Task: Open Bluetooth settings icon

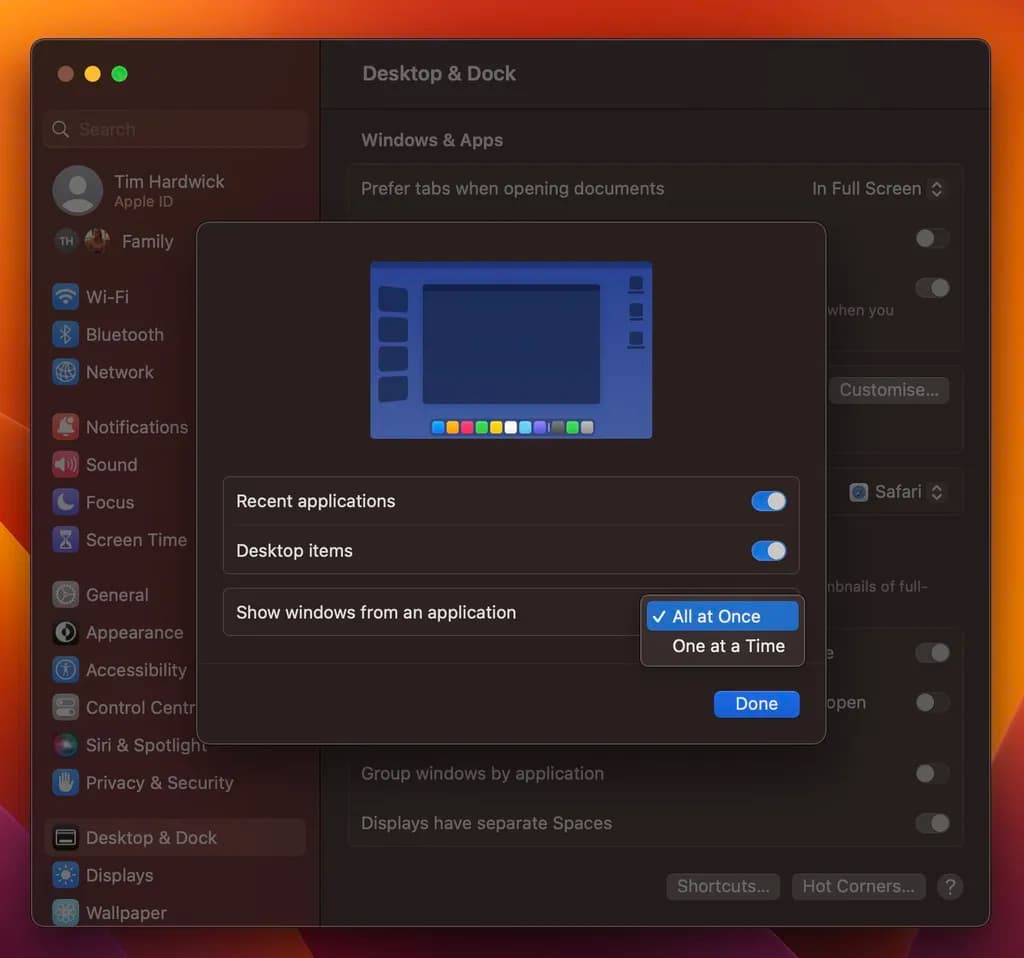Action: point(66,335)
